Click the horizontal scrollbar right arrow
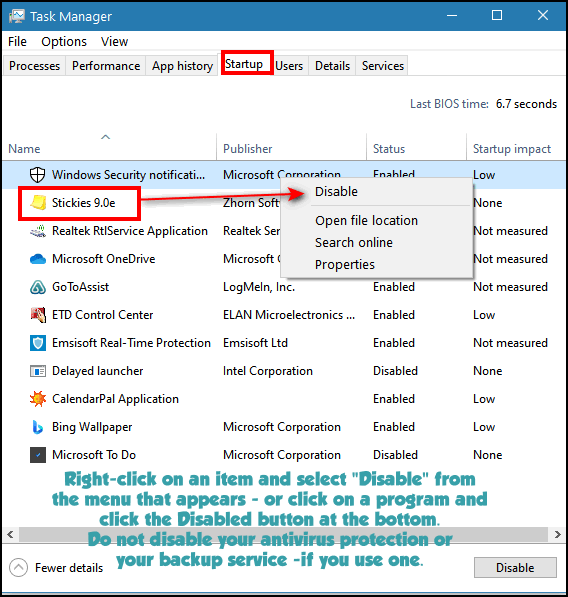This screenshot has width=568, height=597. click(x=557, y=535)
